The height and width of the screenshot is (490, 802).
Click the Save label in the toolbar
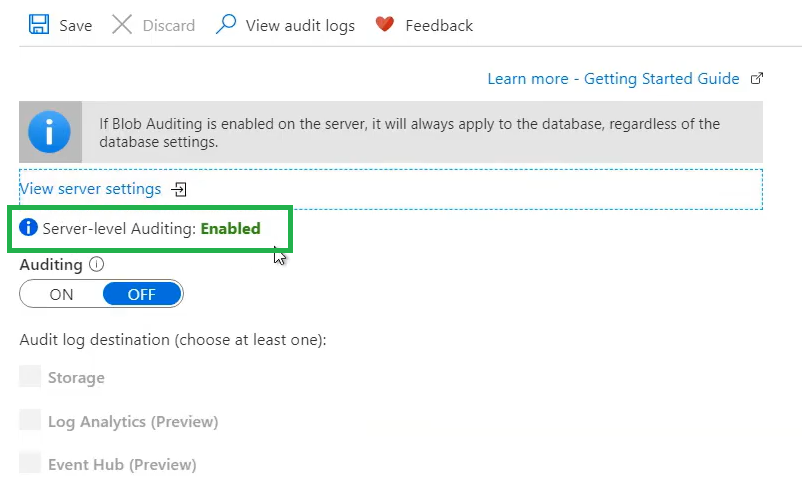[x=75, y=26]
